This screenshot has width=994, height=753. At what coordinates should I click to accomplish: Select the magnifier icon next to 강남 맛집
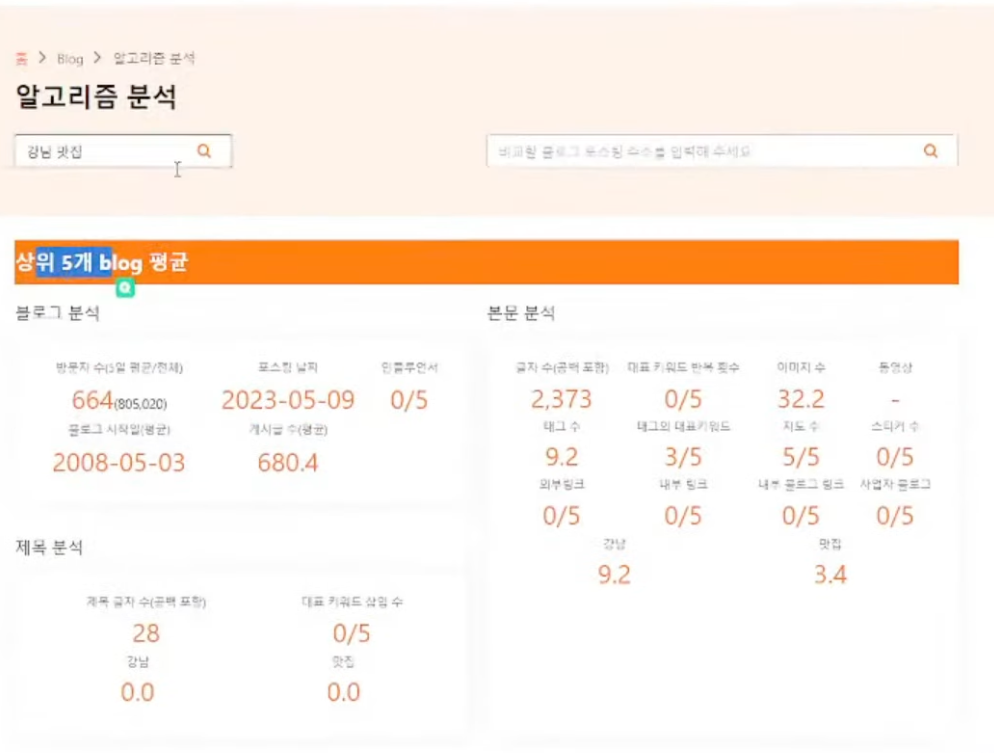206,150
